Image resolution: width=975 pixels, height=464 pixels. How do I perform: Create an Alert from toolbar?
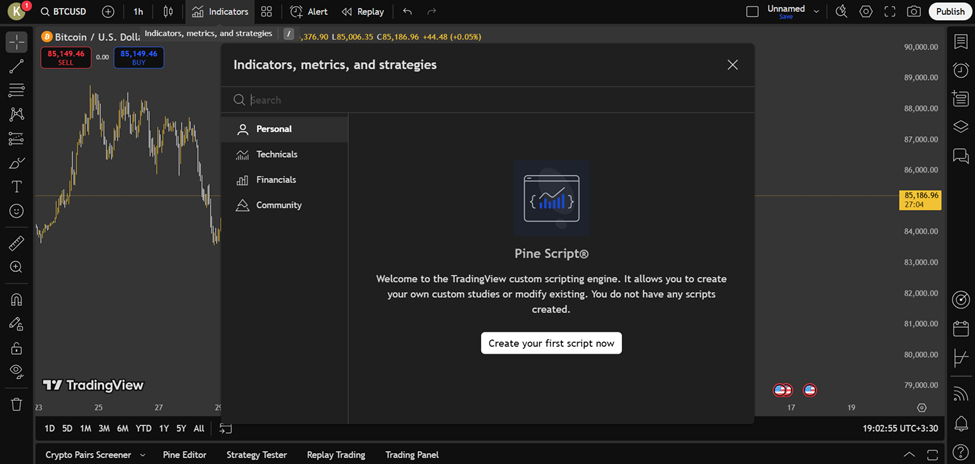(x=309, y=12)
